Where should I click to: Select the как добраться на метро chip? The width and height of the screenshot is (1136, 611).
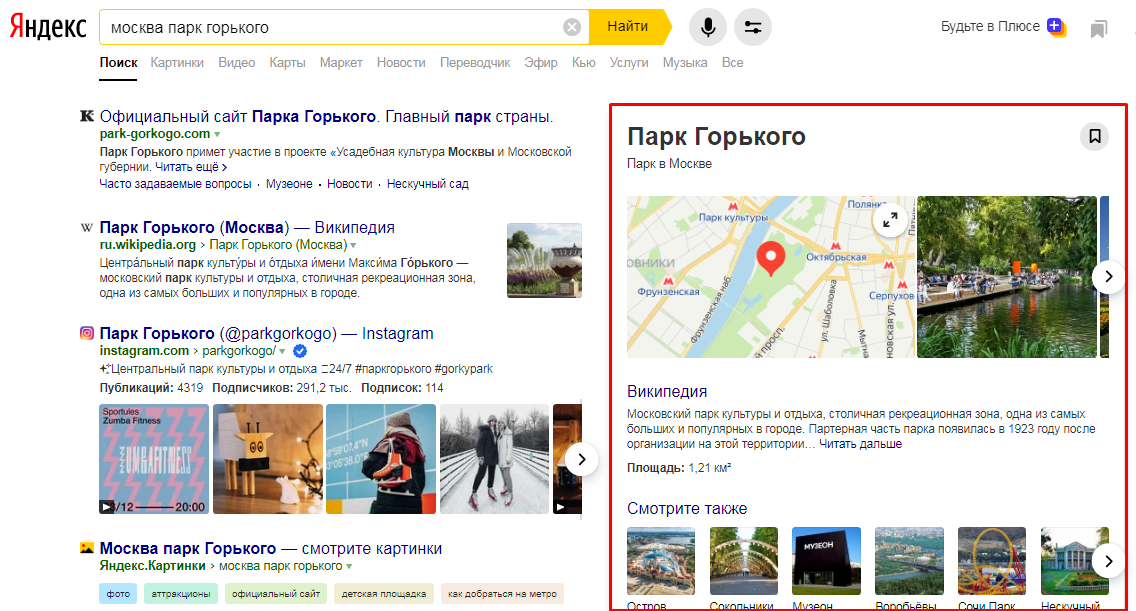502,594
